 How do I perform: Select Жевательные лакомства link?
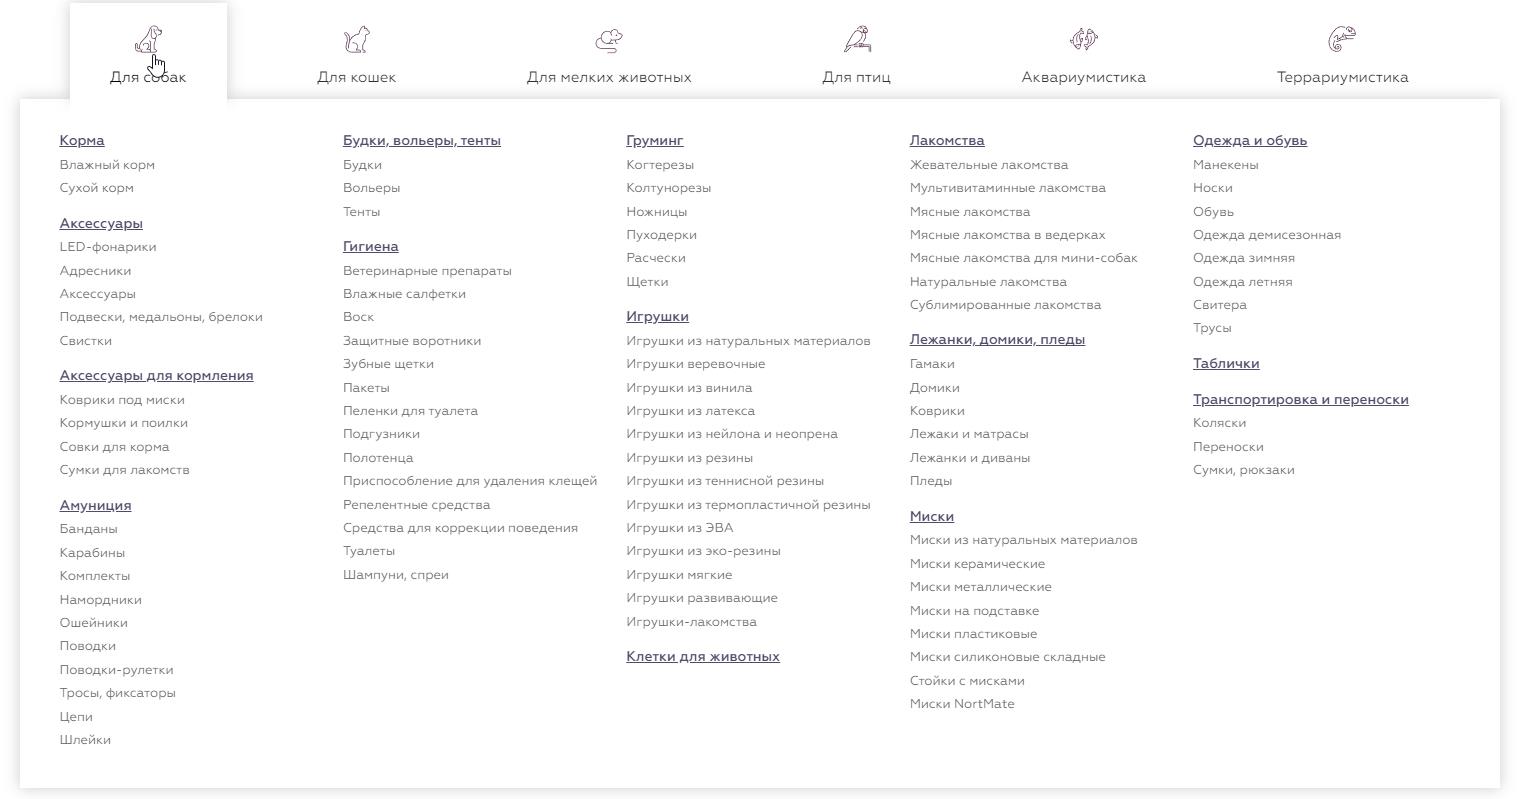tap(989, 165)
